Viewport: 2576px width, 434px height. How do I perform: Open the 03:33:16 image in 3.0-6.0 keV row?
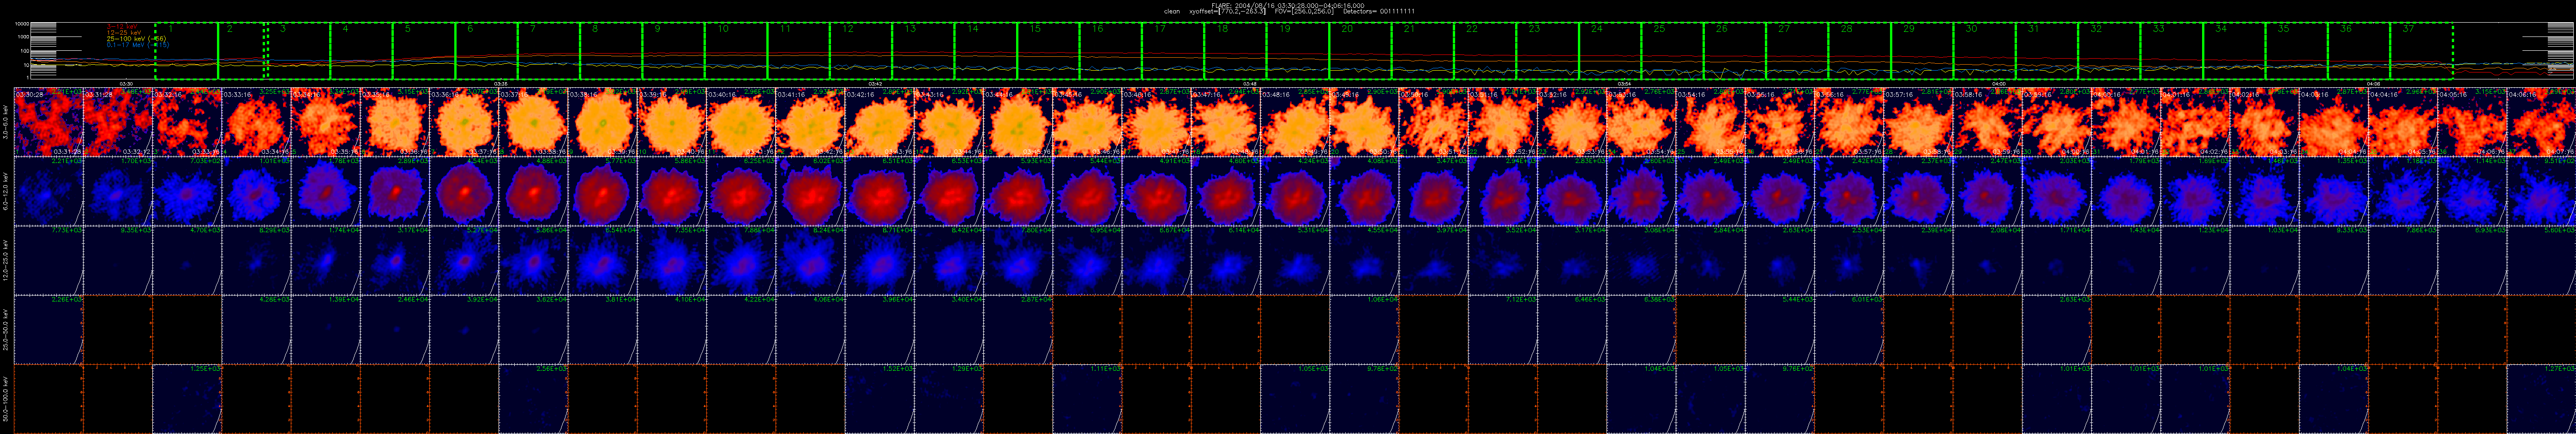click(x=256, y=122)
